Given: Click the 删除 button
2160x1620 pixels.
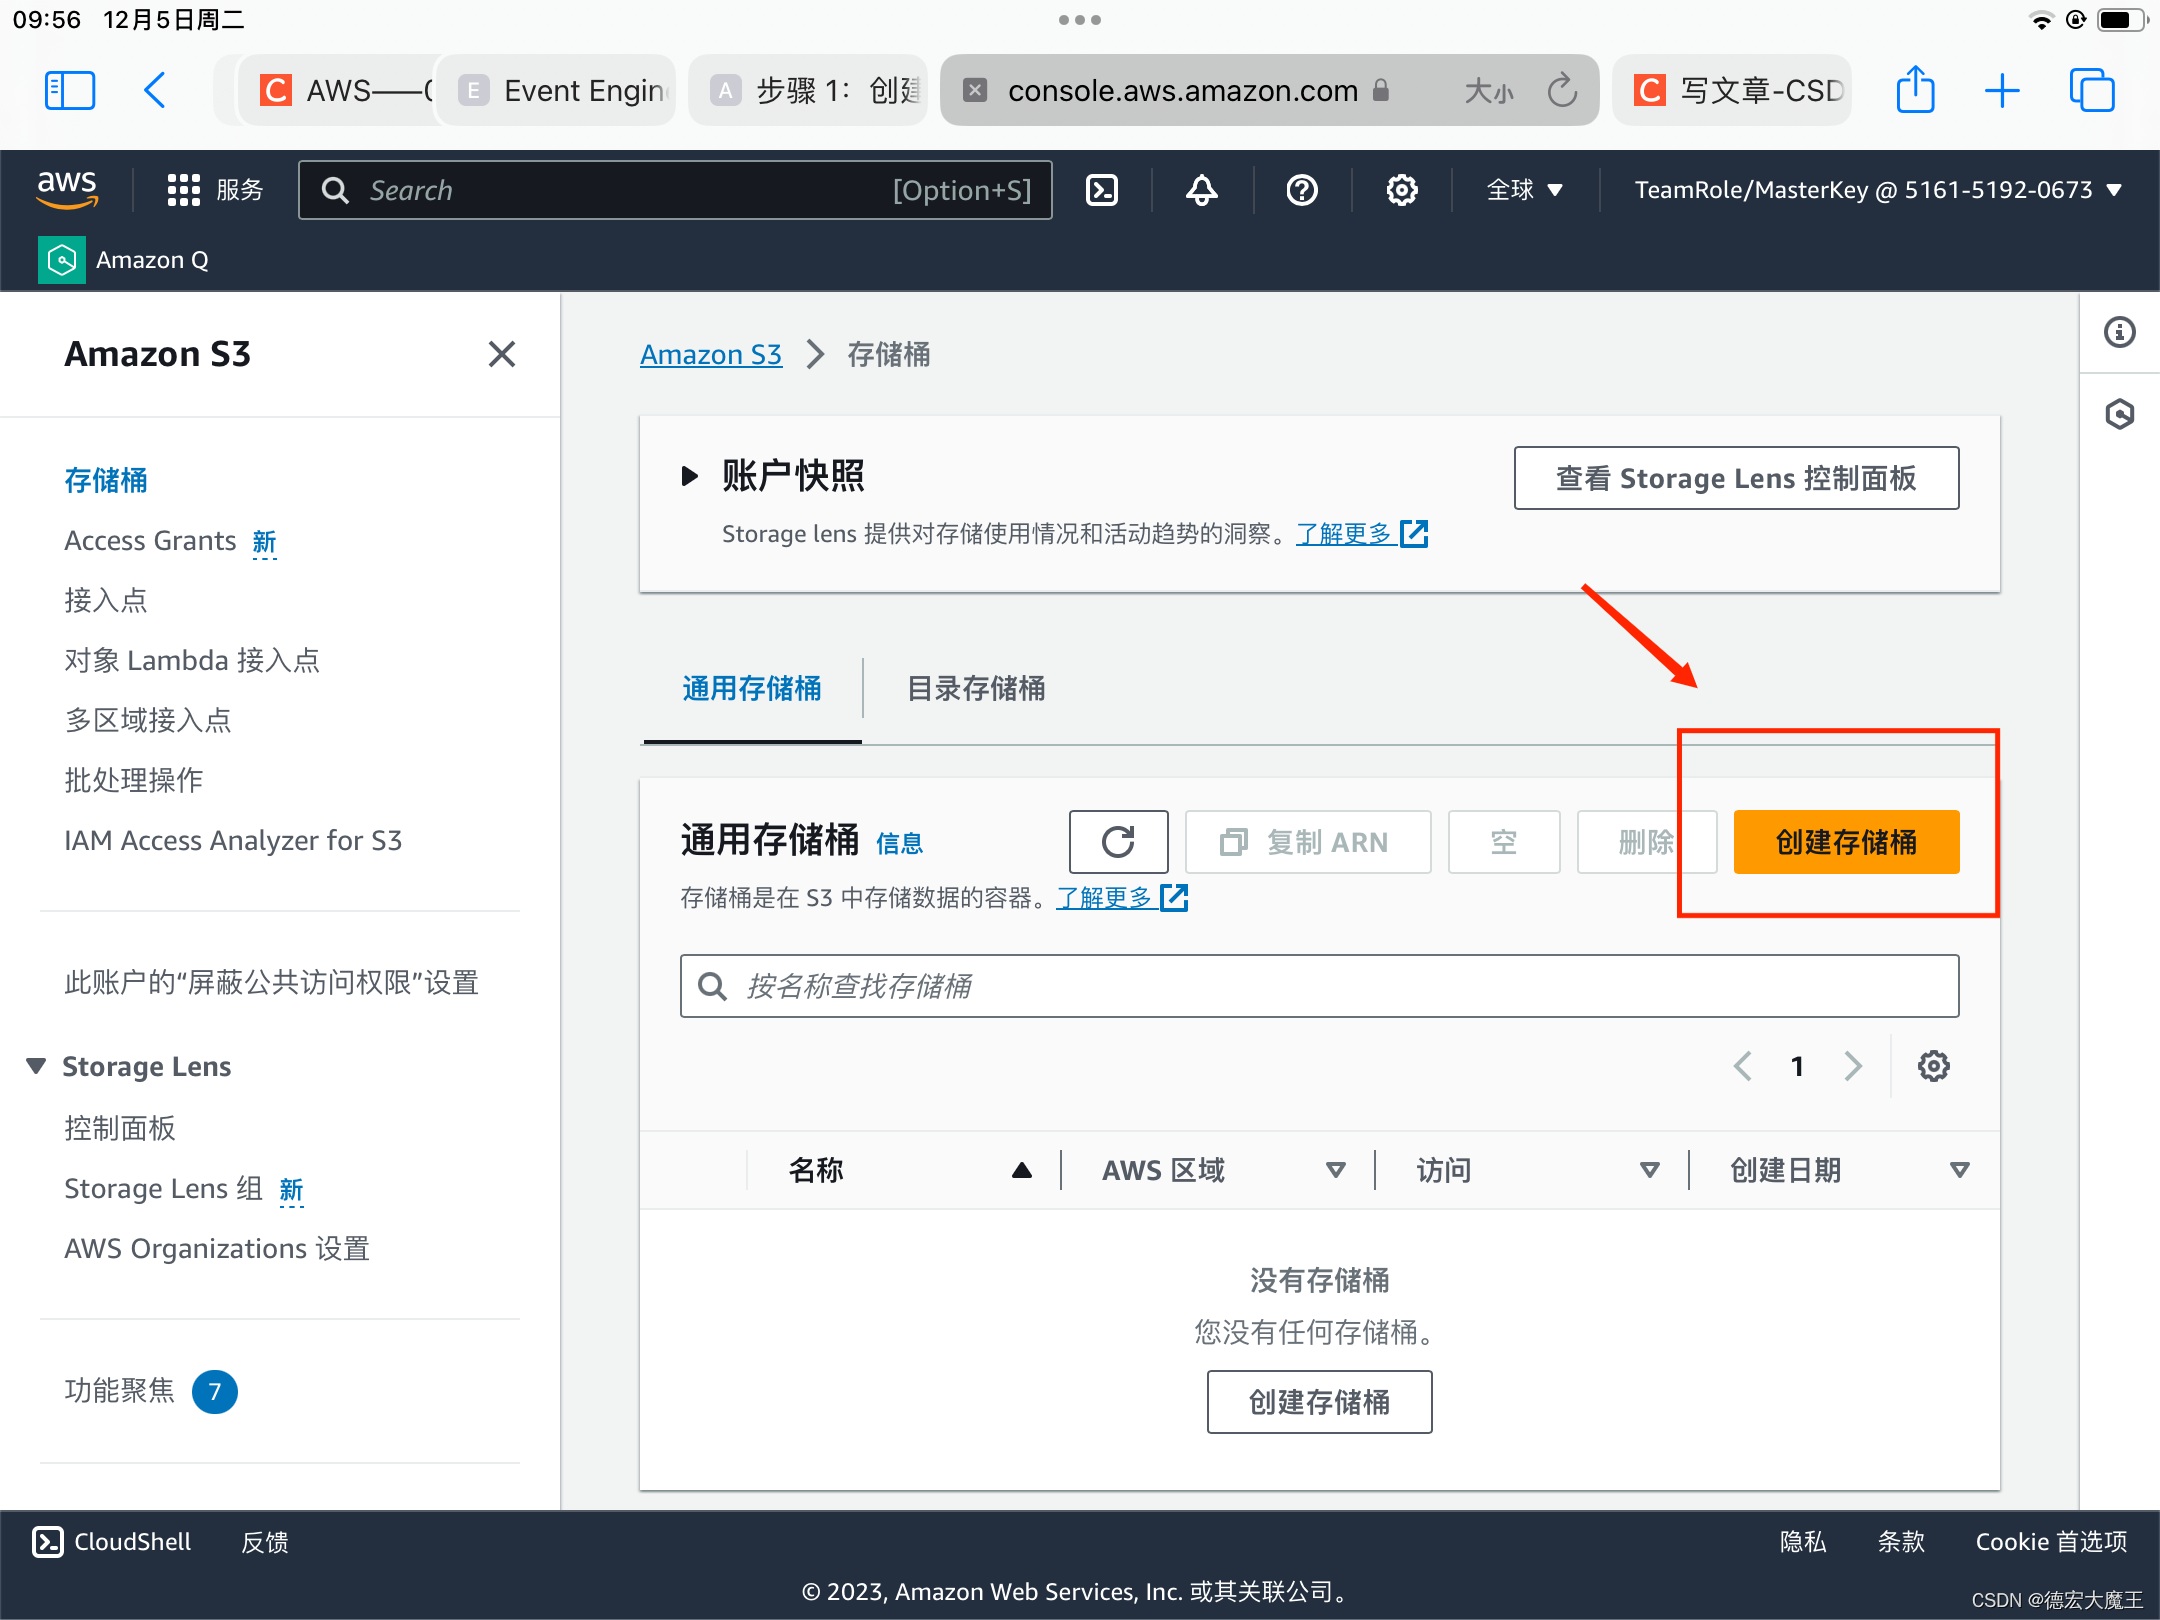Looking at the screenshot, I should 1646,842.
